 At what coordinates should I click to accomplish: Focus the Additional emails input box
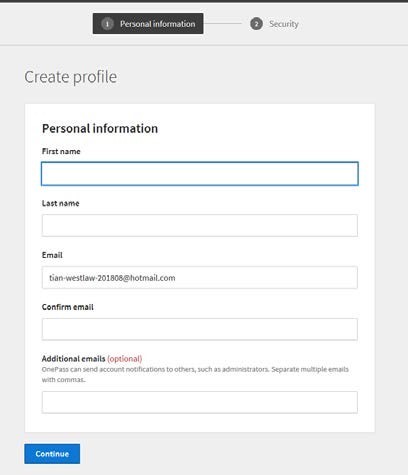point(200,402)
